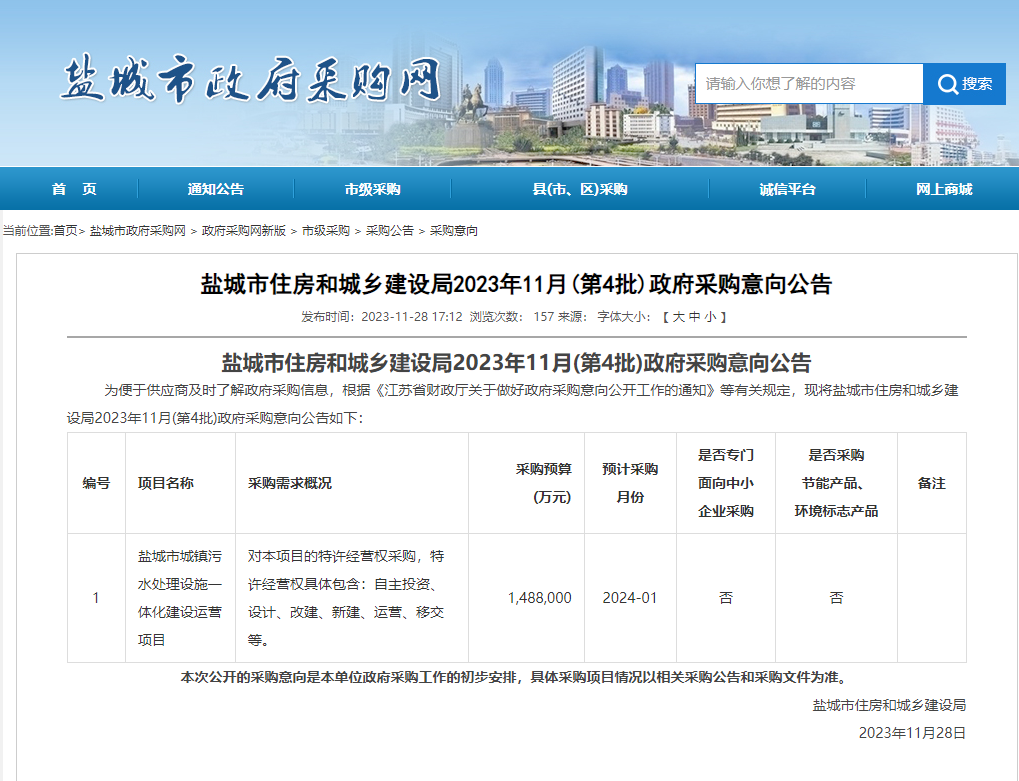Click the bold disclaimer 本次公开的采购意向
The height and width of the screenshot is (781, 1019).
(x=516, y=678)
